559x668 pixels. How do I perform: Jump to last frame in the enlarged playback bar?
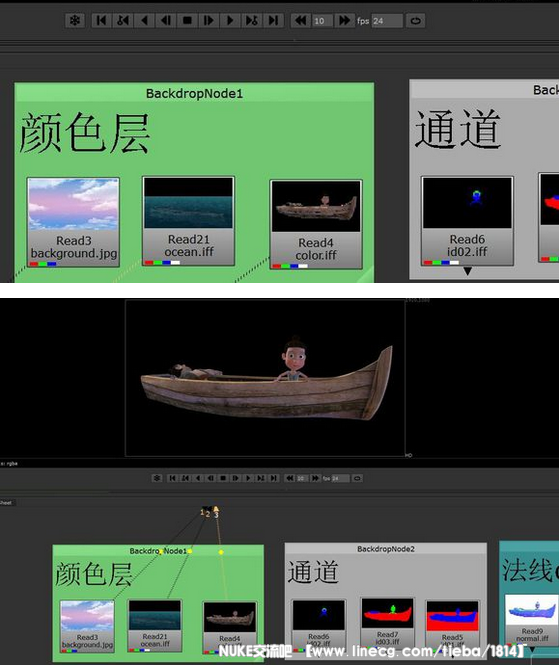[273, 20]
